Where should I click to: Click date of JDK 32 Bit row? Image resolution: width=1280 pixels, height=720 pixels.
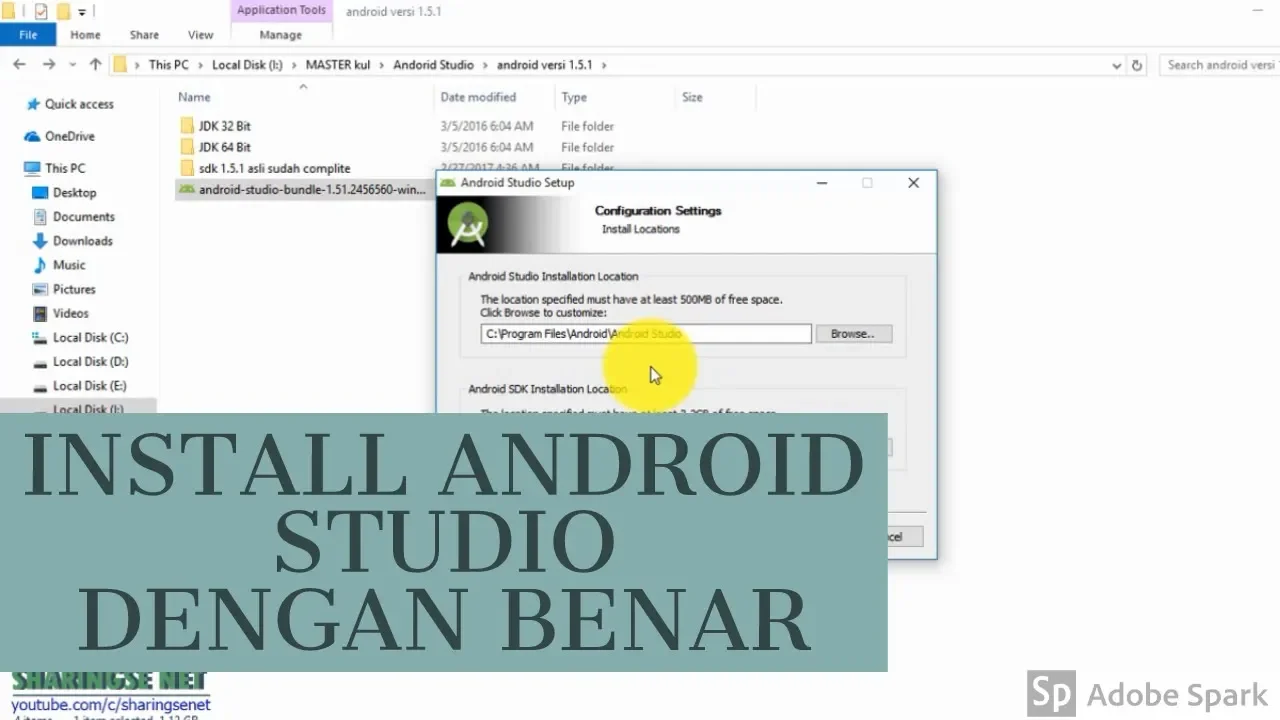[x=487, y=126]
